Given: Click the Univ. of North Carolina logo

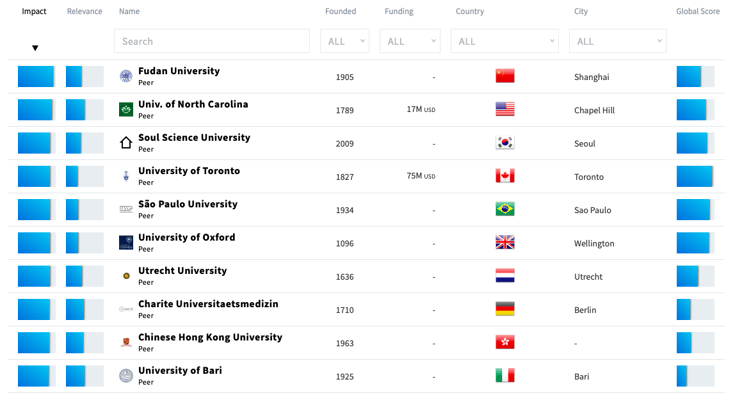Looking at the screenshot, I should 126,110.
